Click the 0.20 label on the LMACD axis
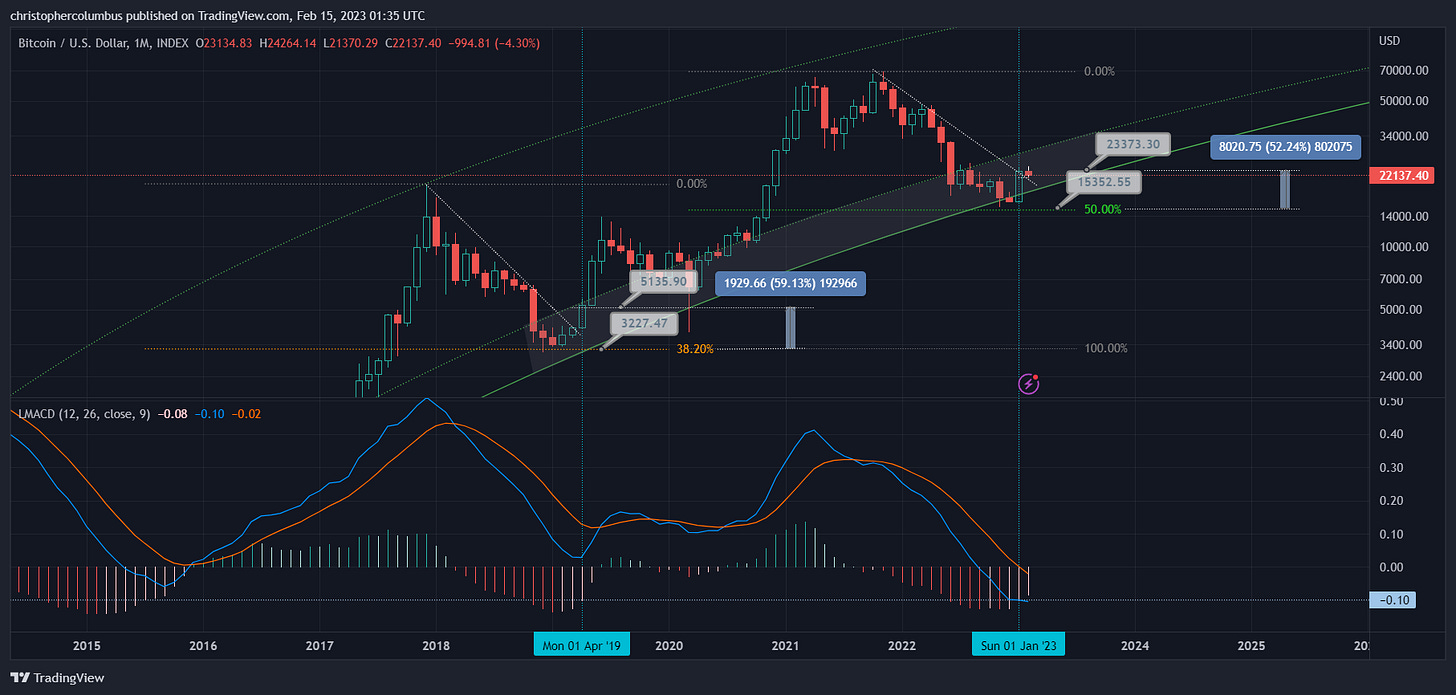Viewport: 1456px width, 695px height. 1393,500
